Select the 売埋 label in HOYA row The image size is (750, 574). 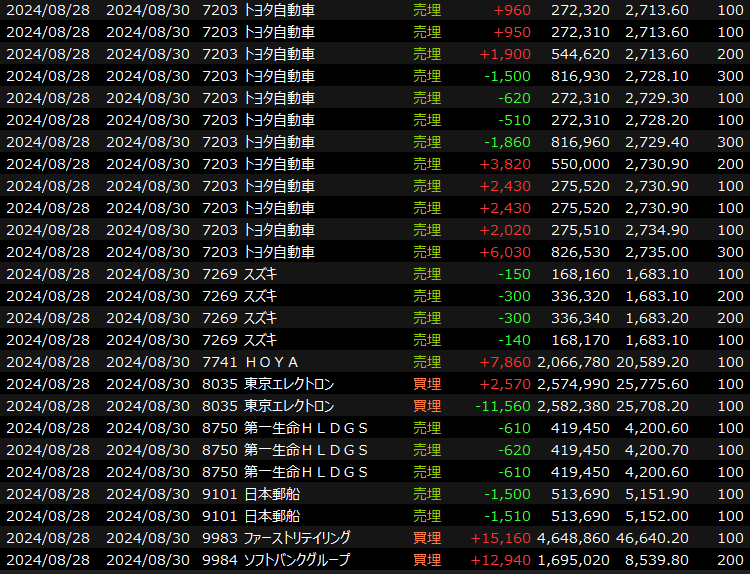427,362
